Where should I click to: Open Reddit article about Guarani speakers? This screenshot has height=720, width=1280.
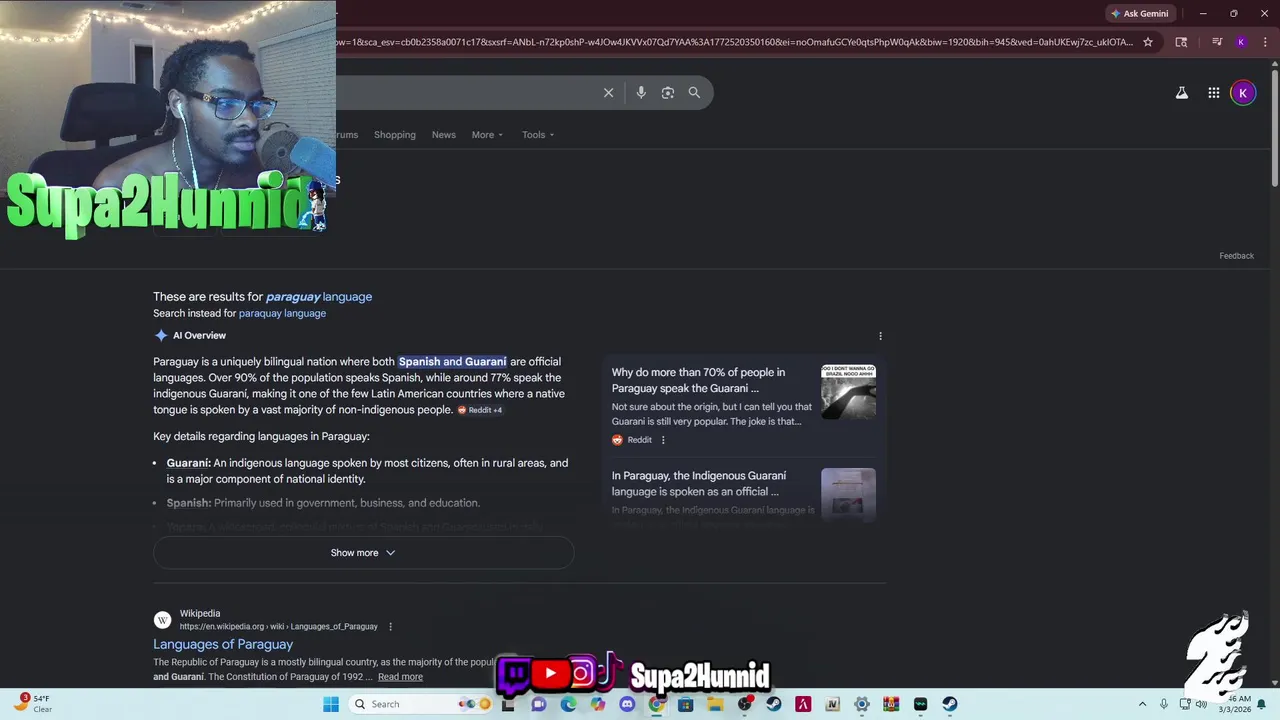698,381
